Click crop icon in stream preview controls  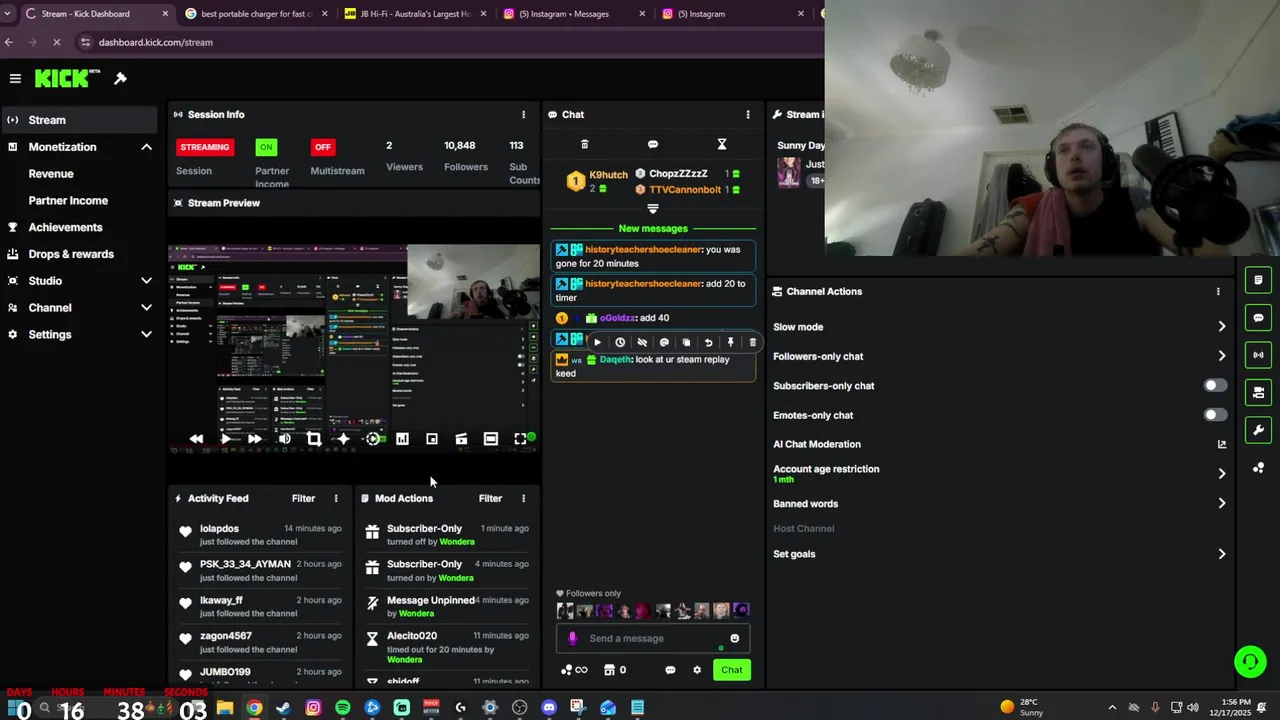coord(314,439)
